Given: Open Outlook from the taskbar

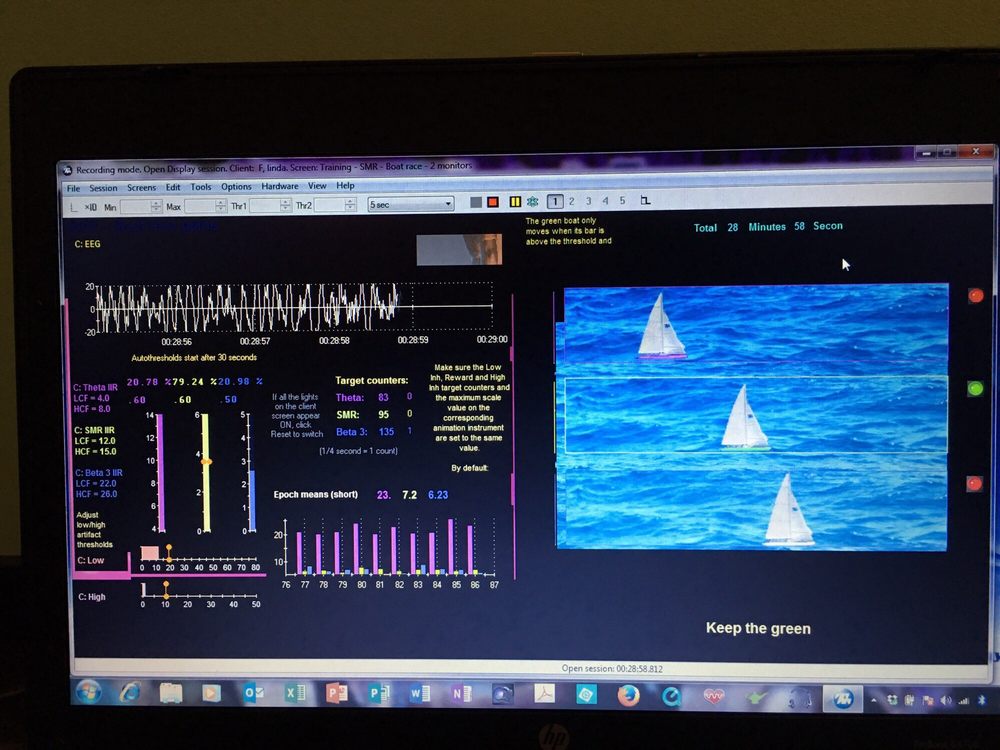Looking at the screenshot, I should click(x=254, y=693).
